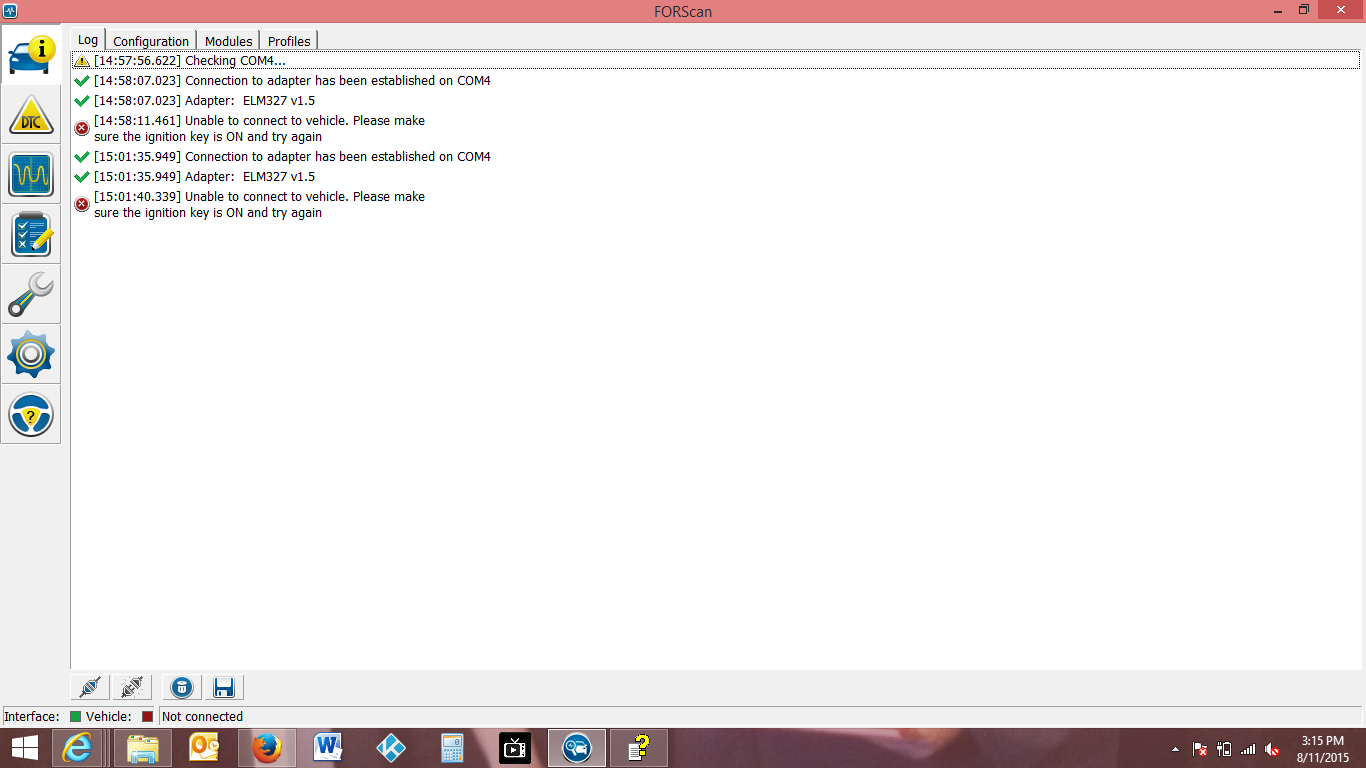Save the log with the floppy disk icon

pyautogui.click(x=223, y=687)
